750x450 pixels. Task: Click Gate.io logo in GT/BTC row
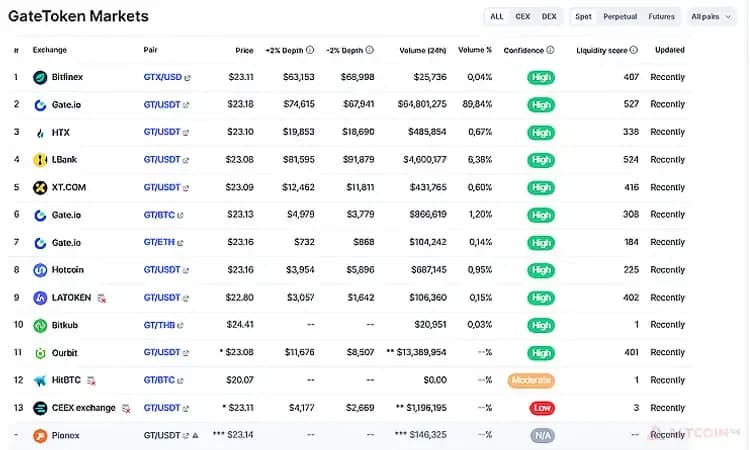tap(40, 215)
